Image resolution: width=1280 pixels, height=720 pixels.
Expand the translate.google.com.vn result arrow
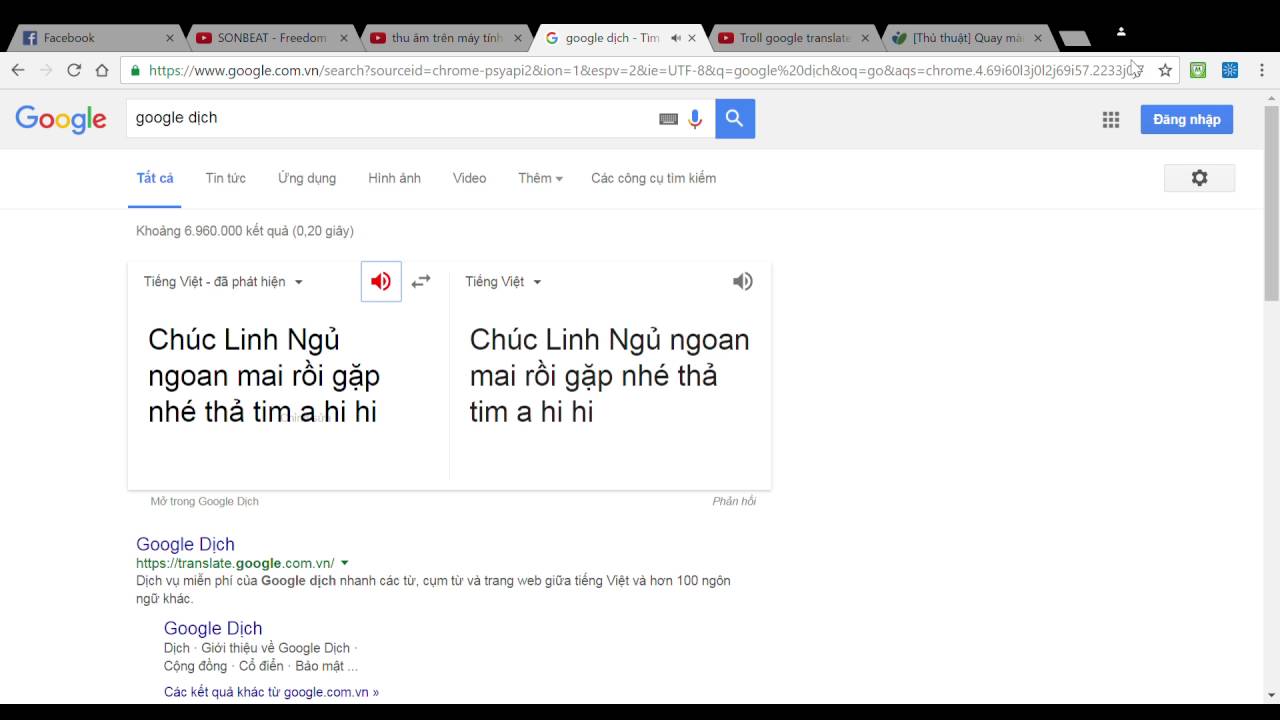coord(345,563)
